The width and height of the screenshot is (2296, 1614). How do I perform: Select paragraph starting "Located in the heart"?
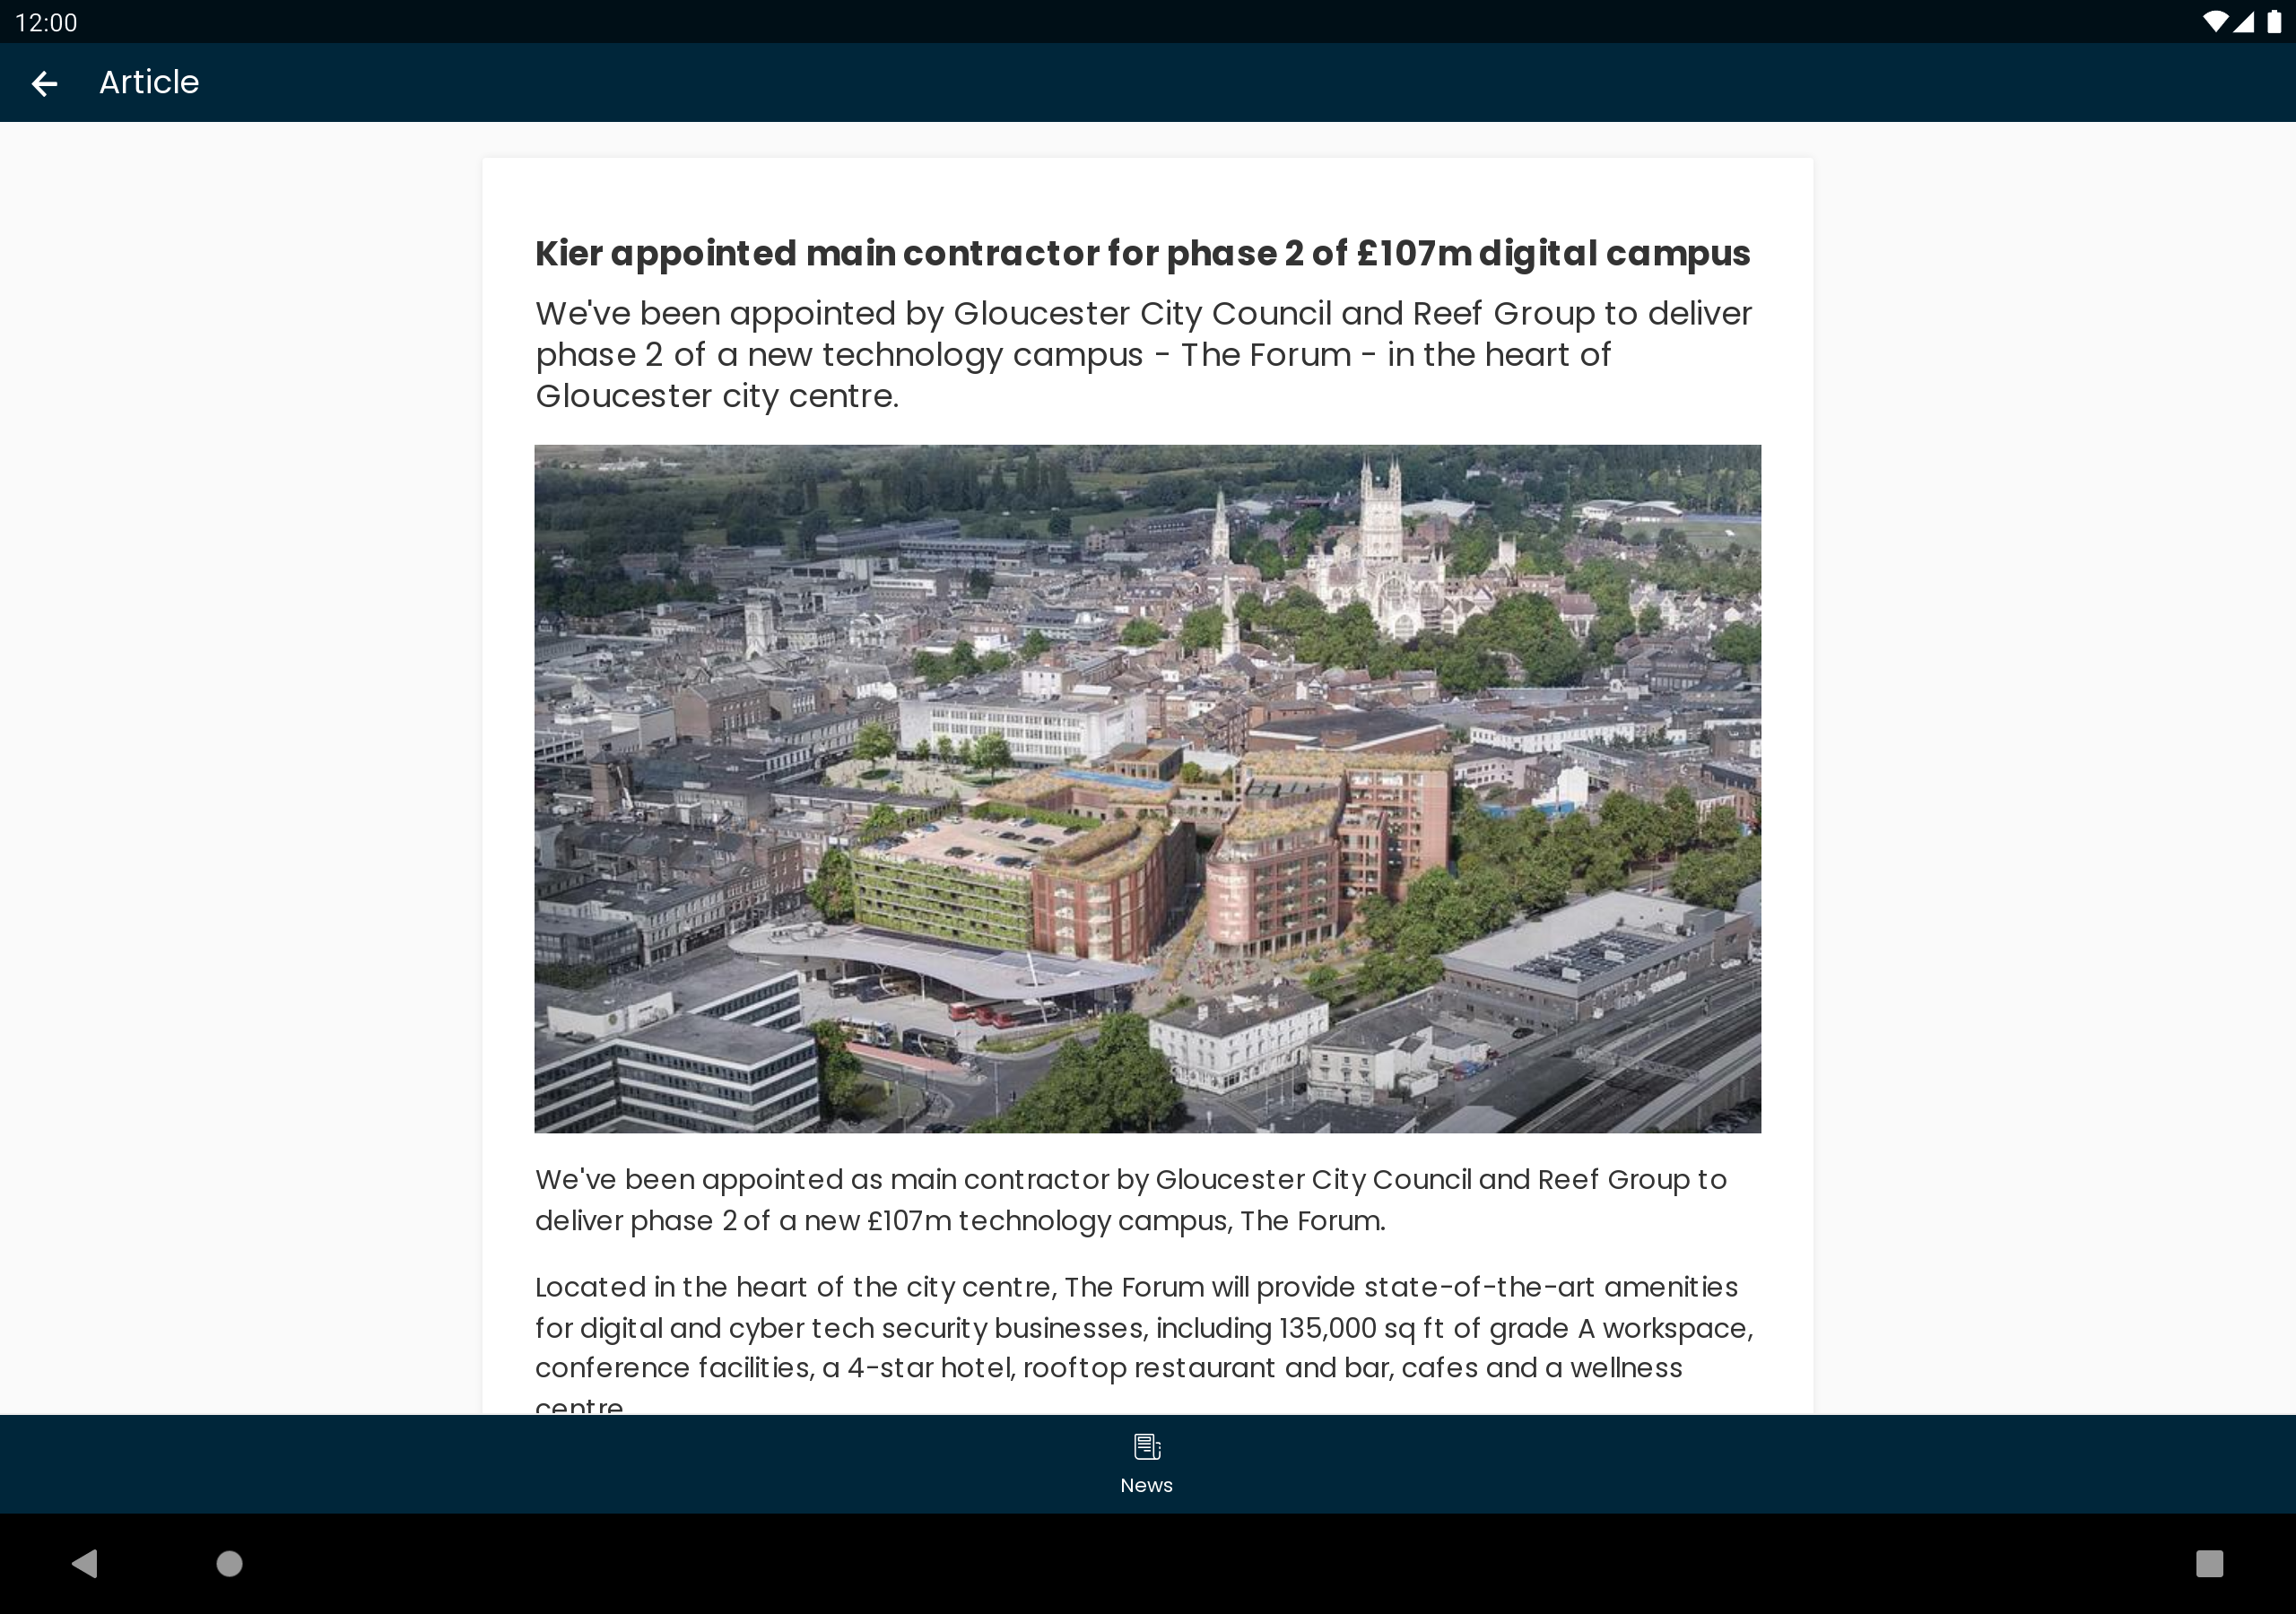(1144, 1341)
